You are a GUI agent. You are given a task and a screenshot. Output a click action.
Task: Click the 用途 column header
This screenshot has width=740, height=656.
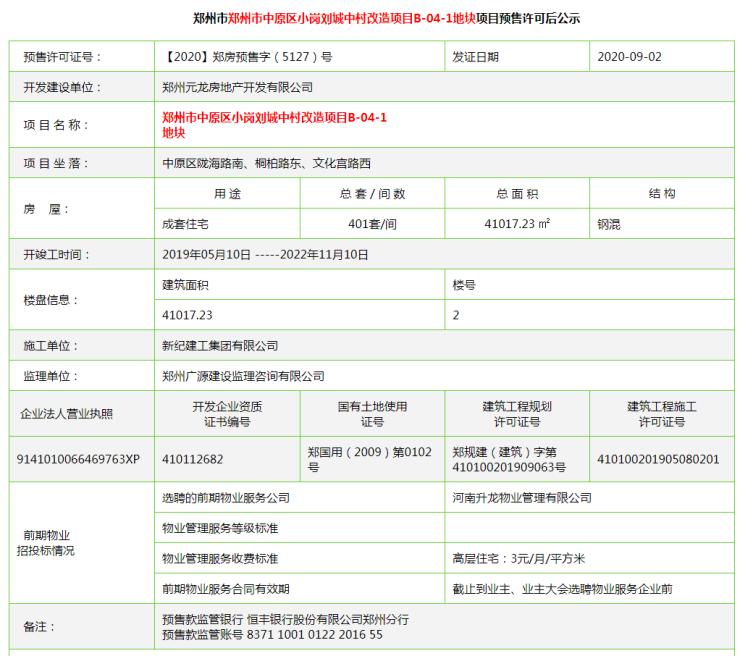pyautogui.click(x=227, y=193)
